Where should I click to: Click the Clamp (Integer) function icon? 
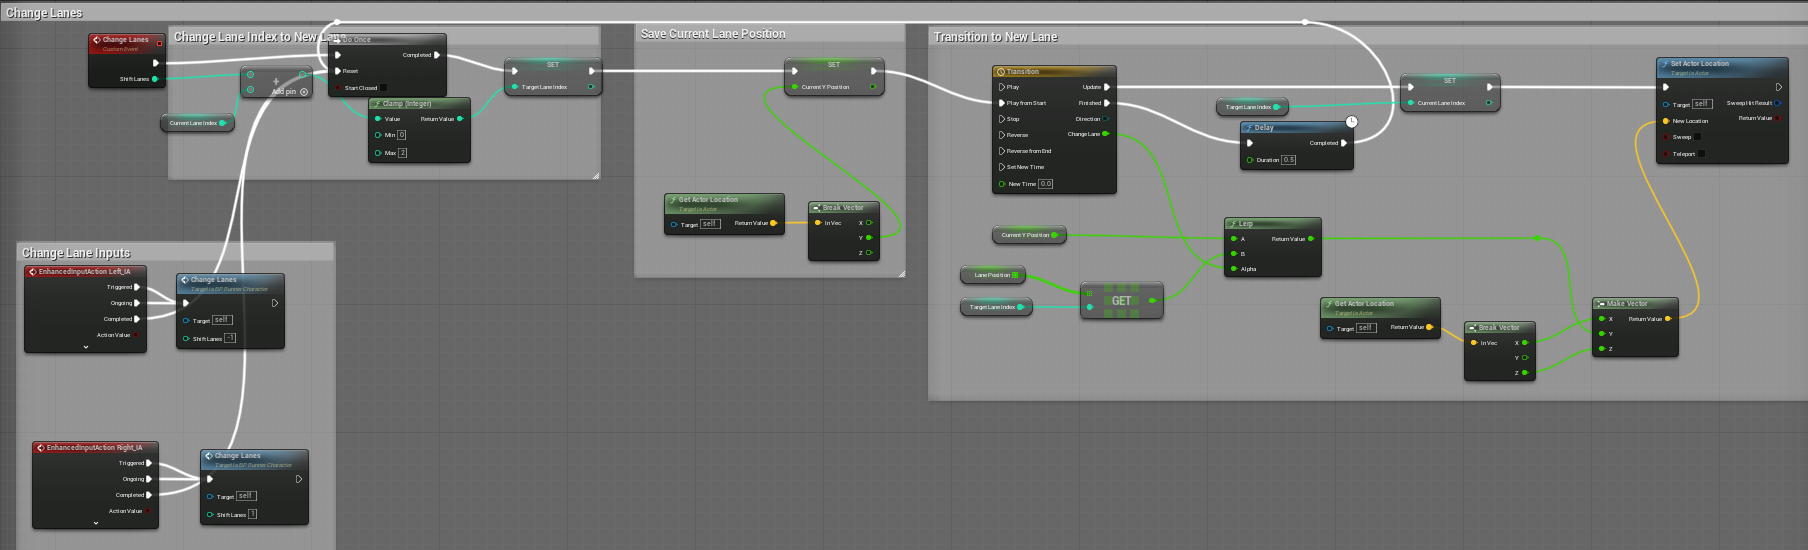[377, 104]
